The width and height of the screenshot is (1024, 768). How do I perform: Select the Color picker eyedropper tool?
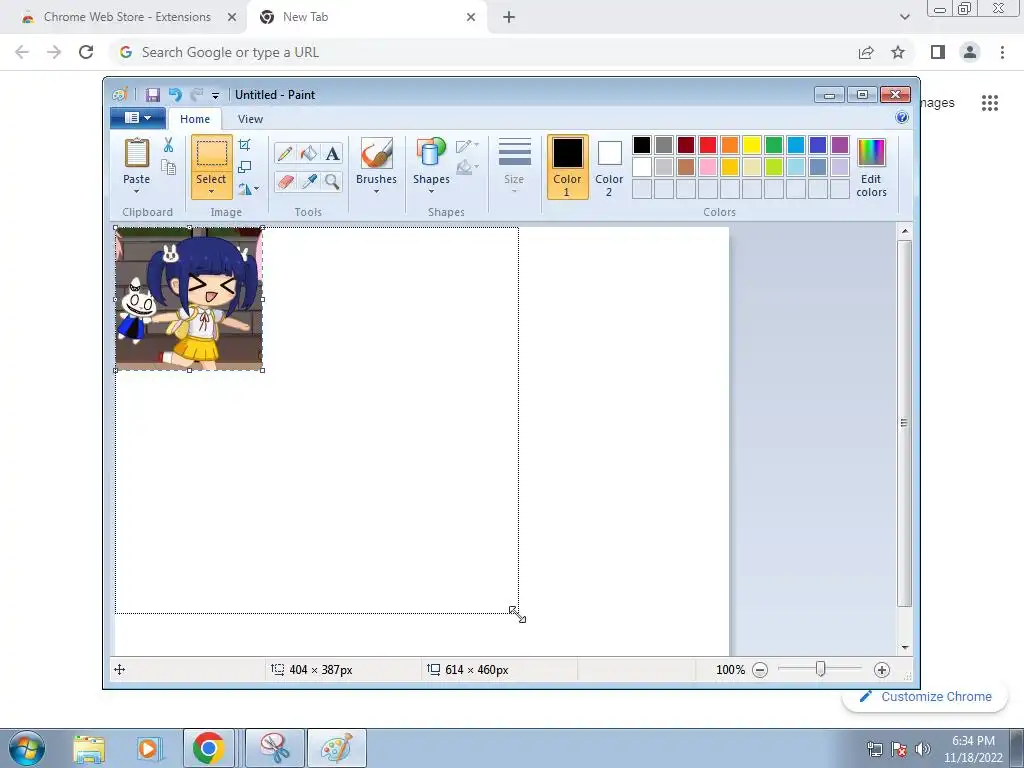click(x=308, y=181)
